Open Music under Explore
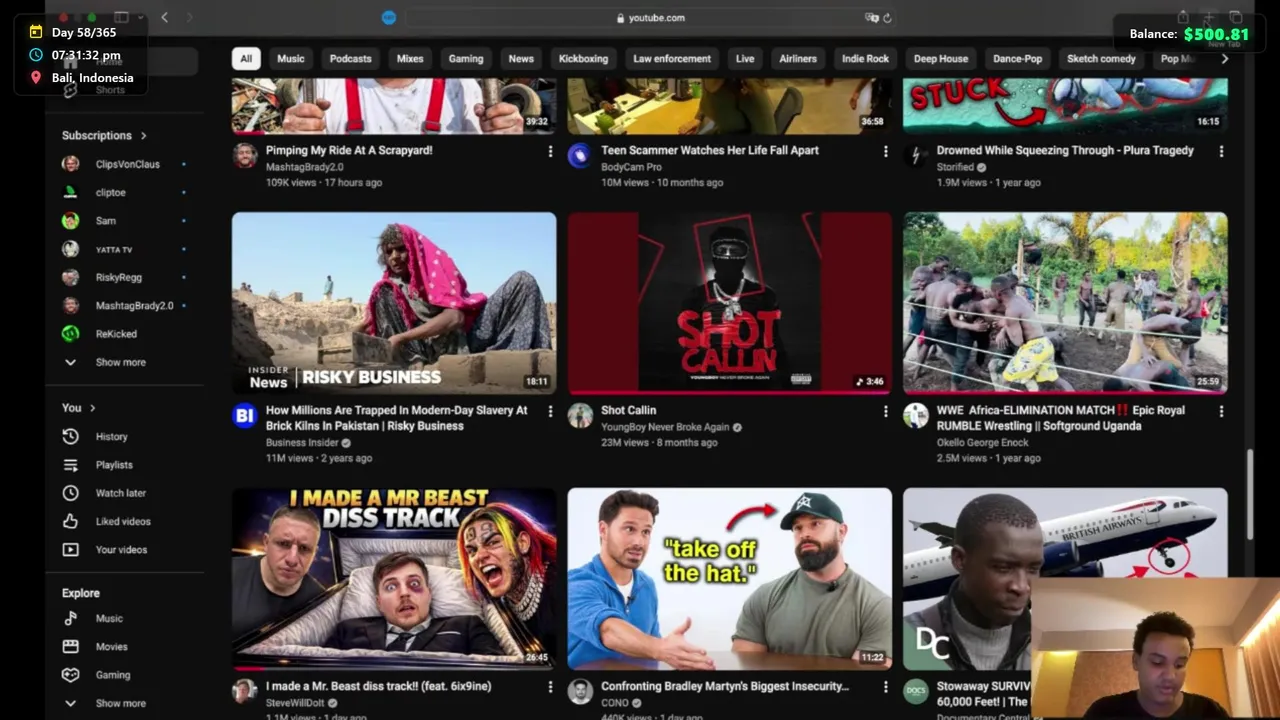The image size is (1280, 720). tap(109, 618)
